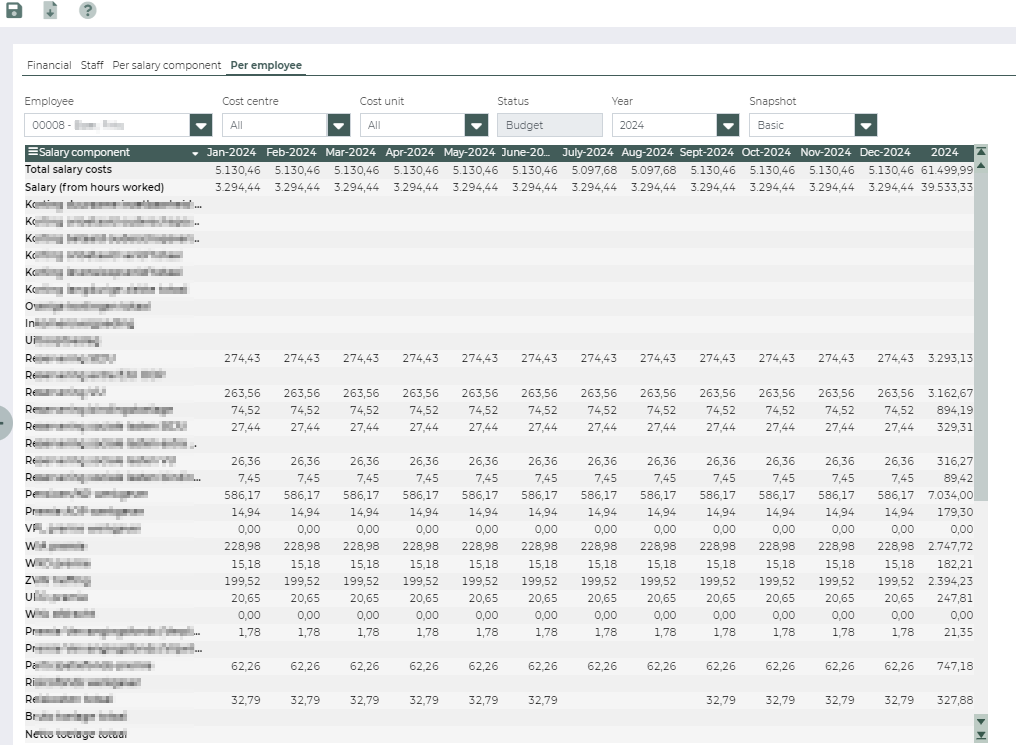The image size is (1016, 745).
Task: Open the Employee dropdown arrow
Action: tap(201, 125)
